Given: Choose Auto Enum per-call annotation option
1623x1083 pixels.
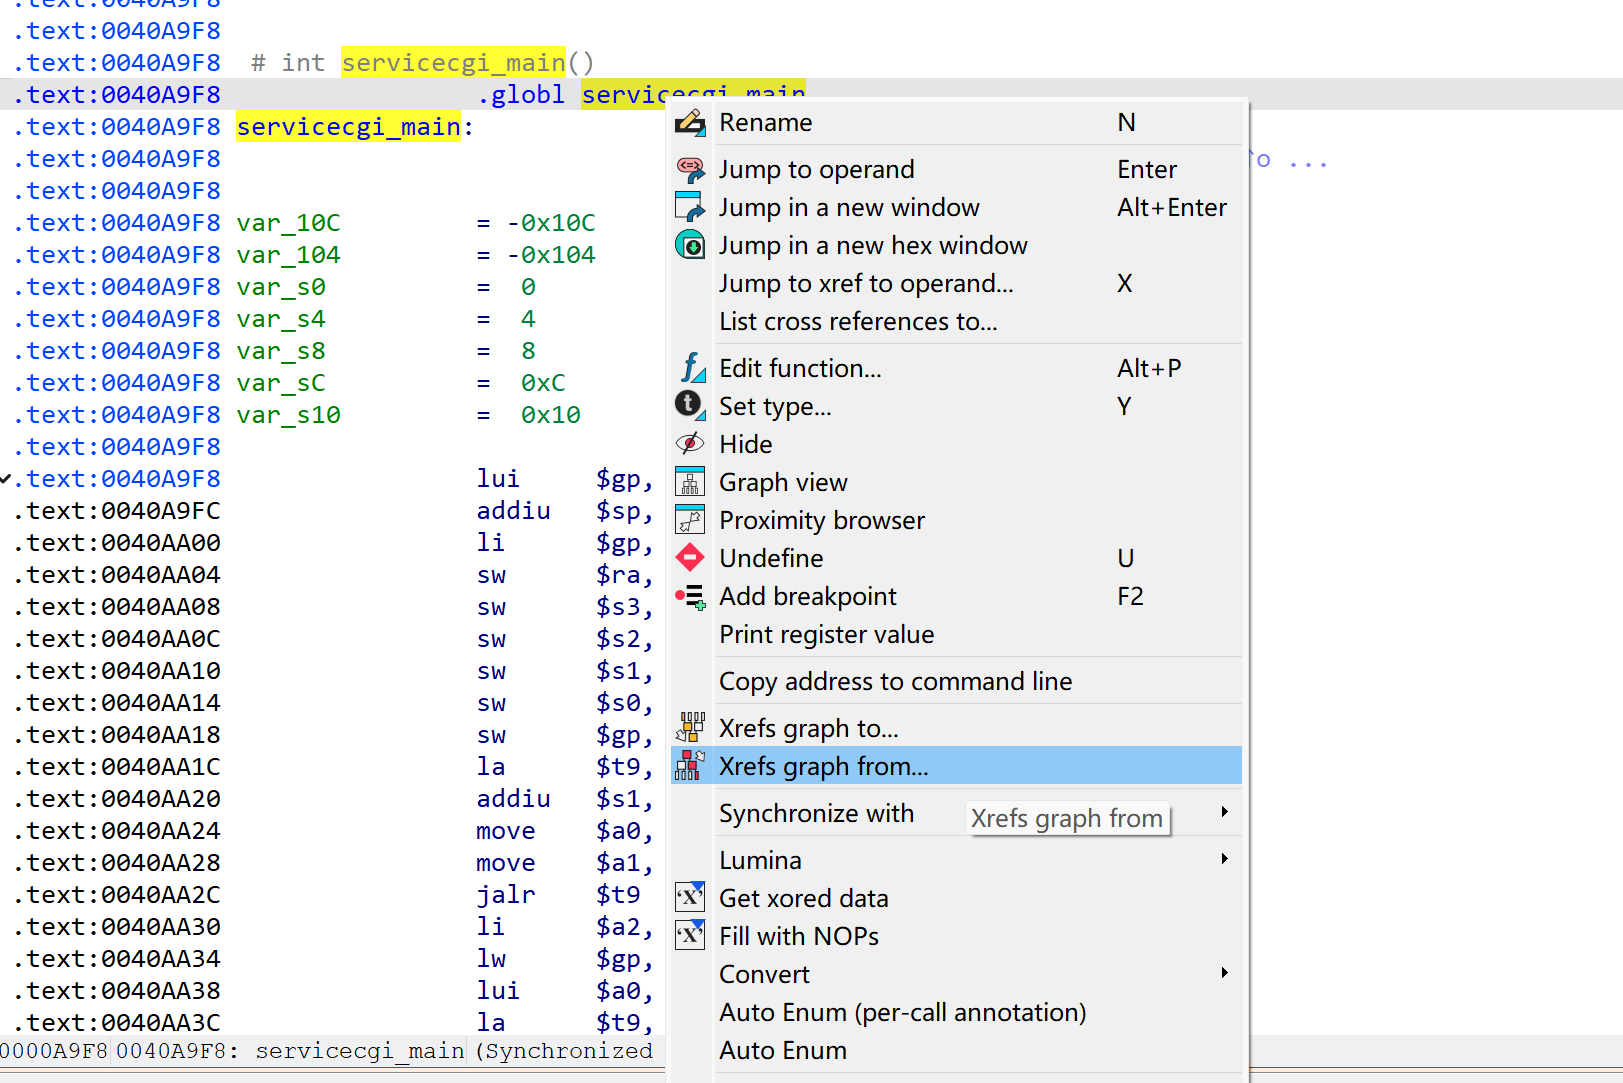Looking at the screenshot, I should tap(902, 1012).
